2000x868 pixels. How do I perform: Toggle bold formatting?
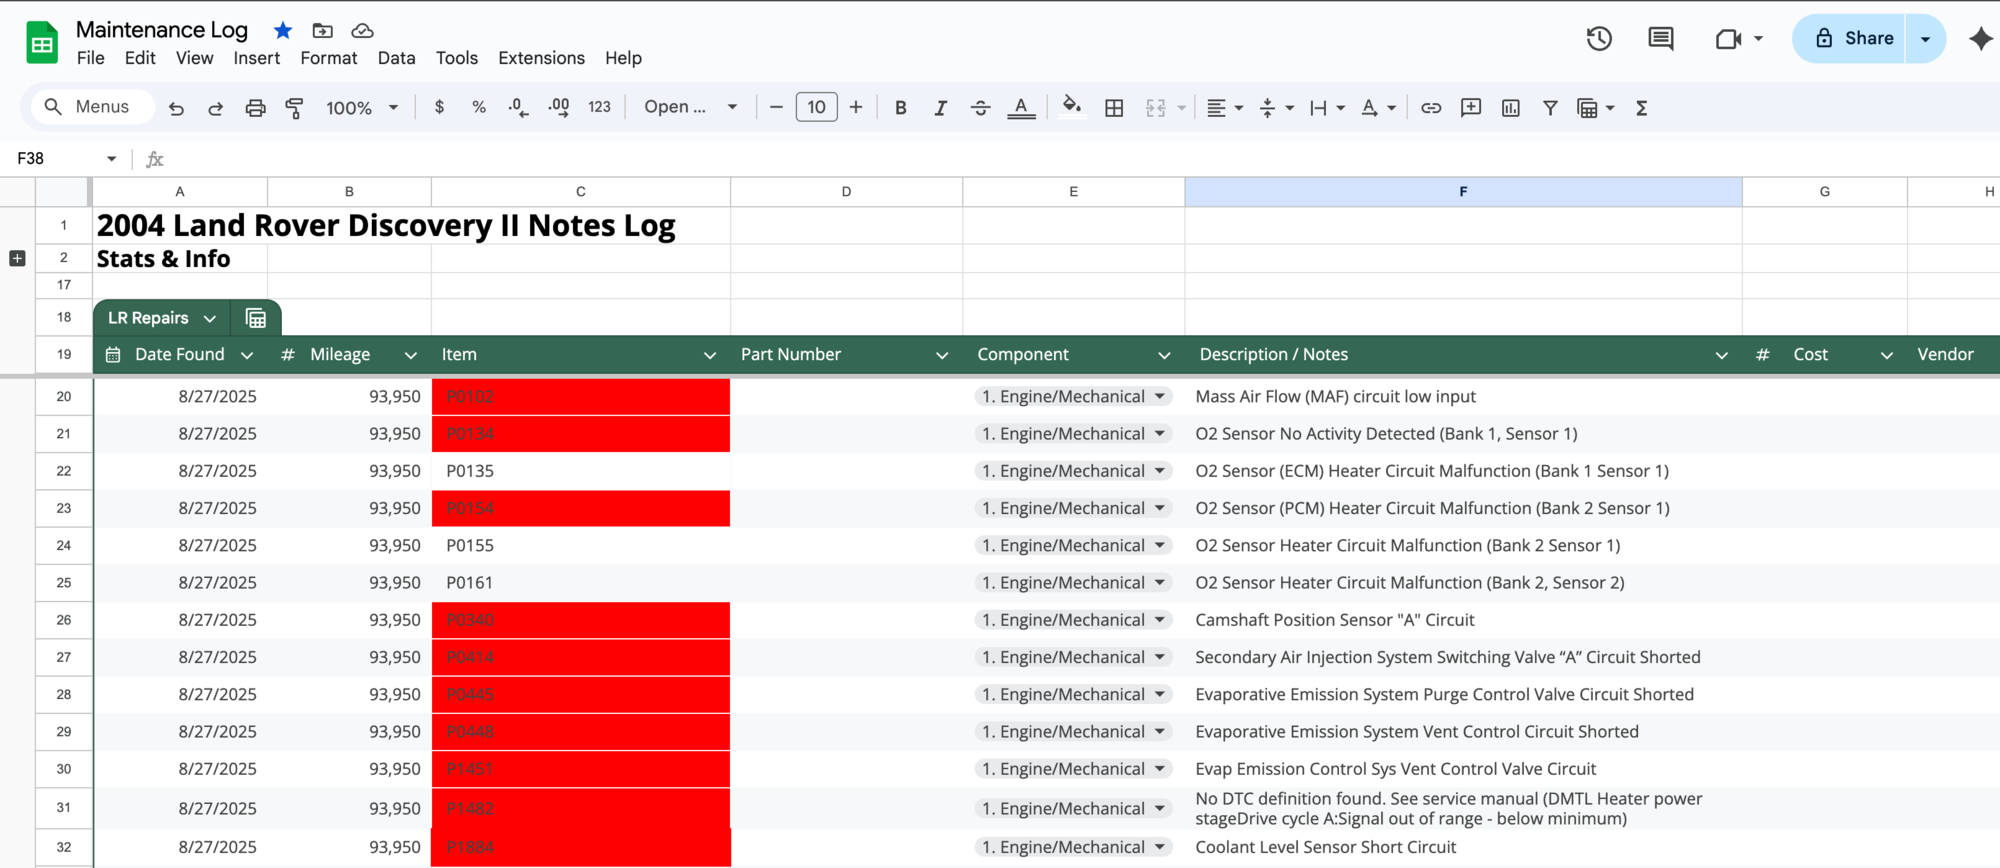pos(900,108)
